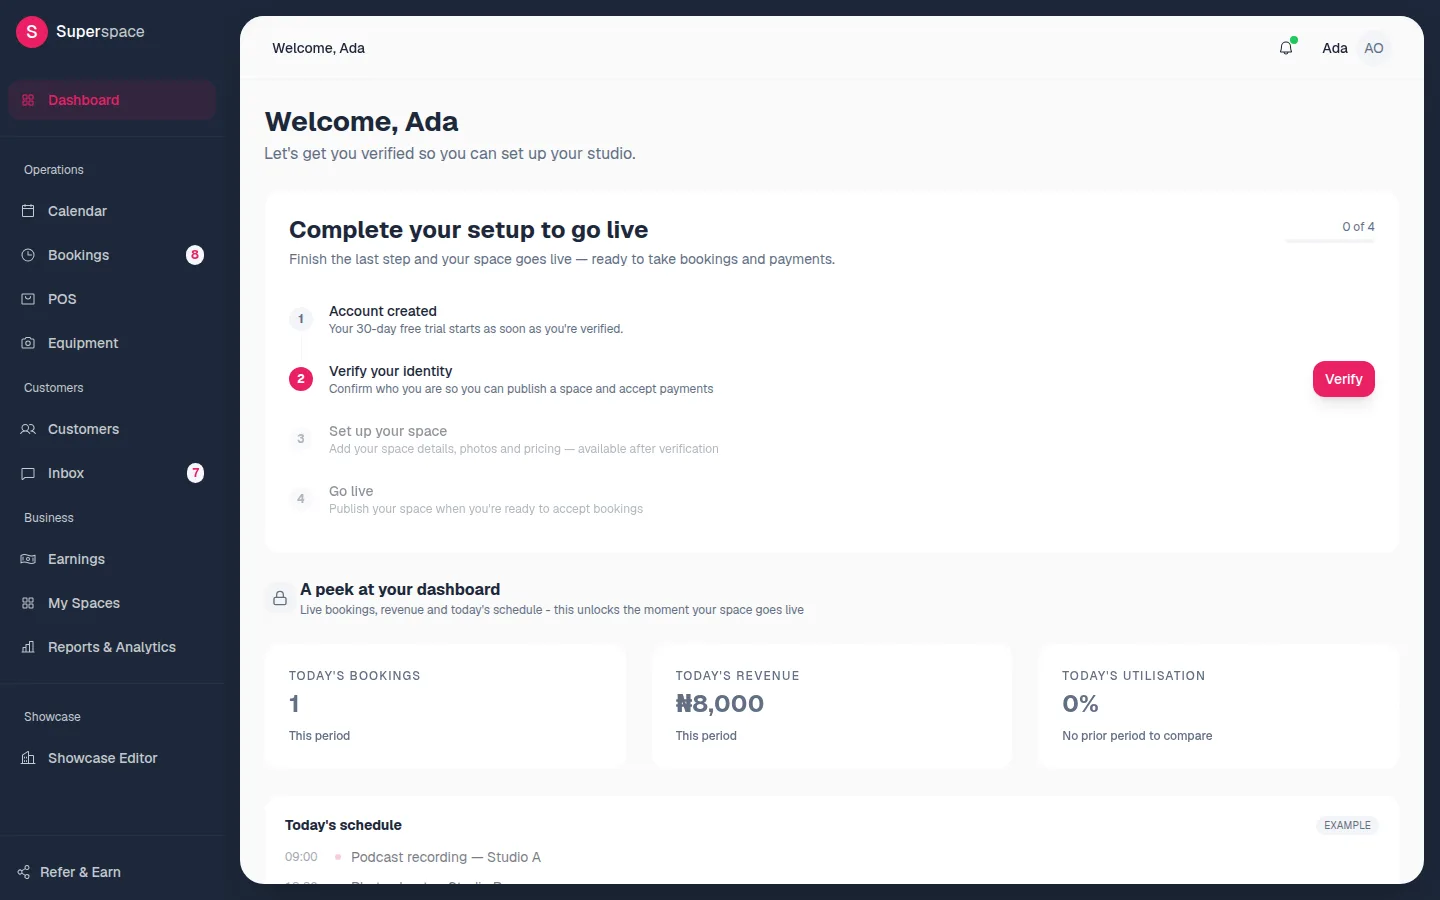Screen dimensions: 1440x900
Task: Click the Dashboard grid icon
Action: point(28,100)
